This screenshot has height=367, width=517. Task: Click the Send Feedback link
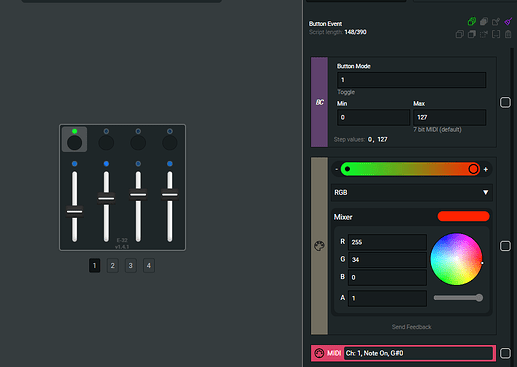411,327
